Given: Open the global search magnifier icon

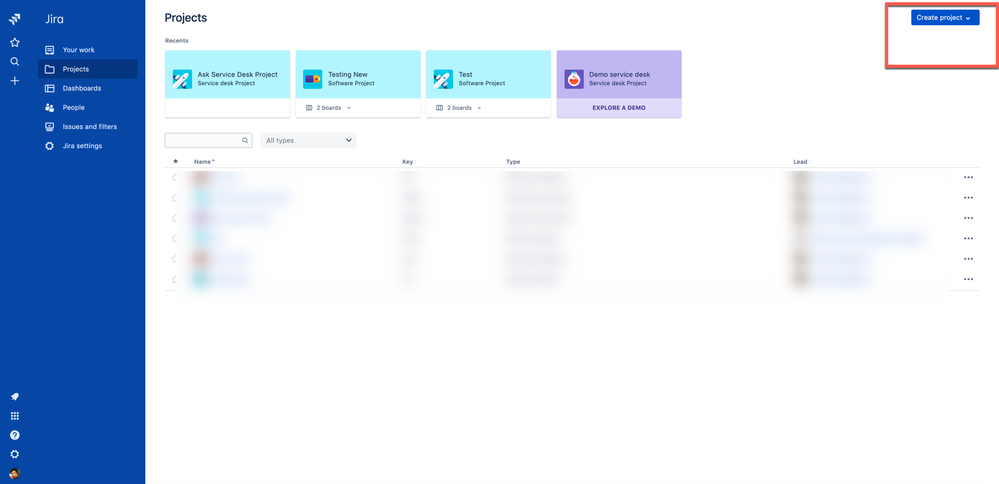Looking at the screenshot, I should 15,62.
